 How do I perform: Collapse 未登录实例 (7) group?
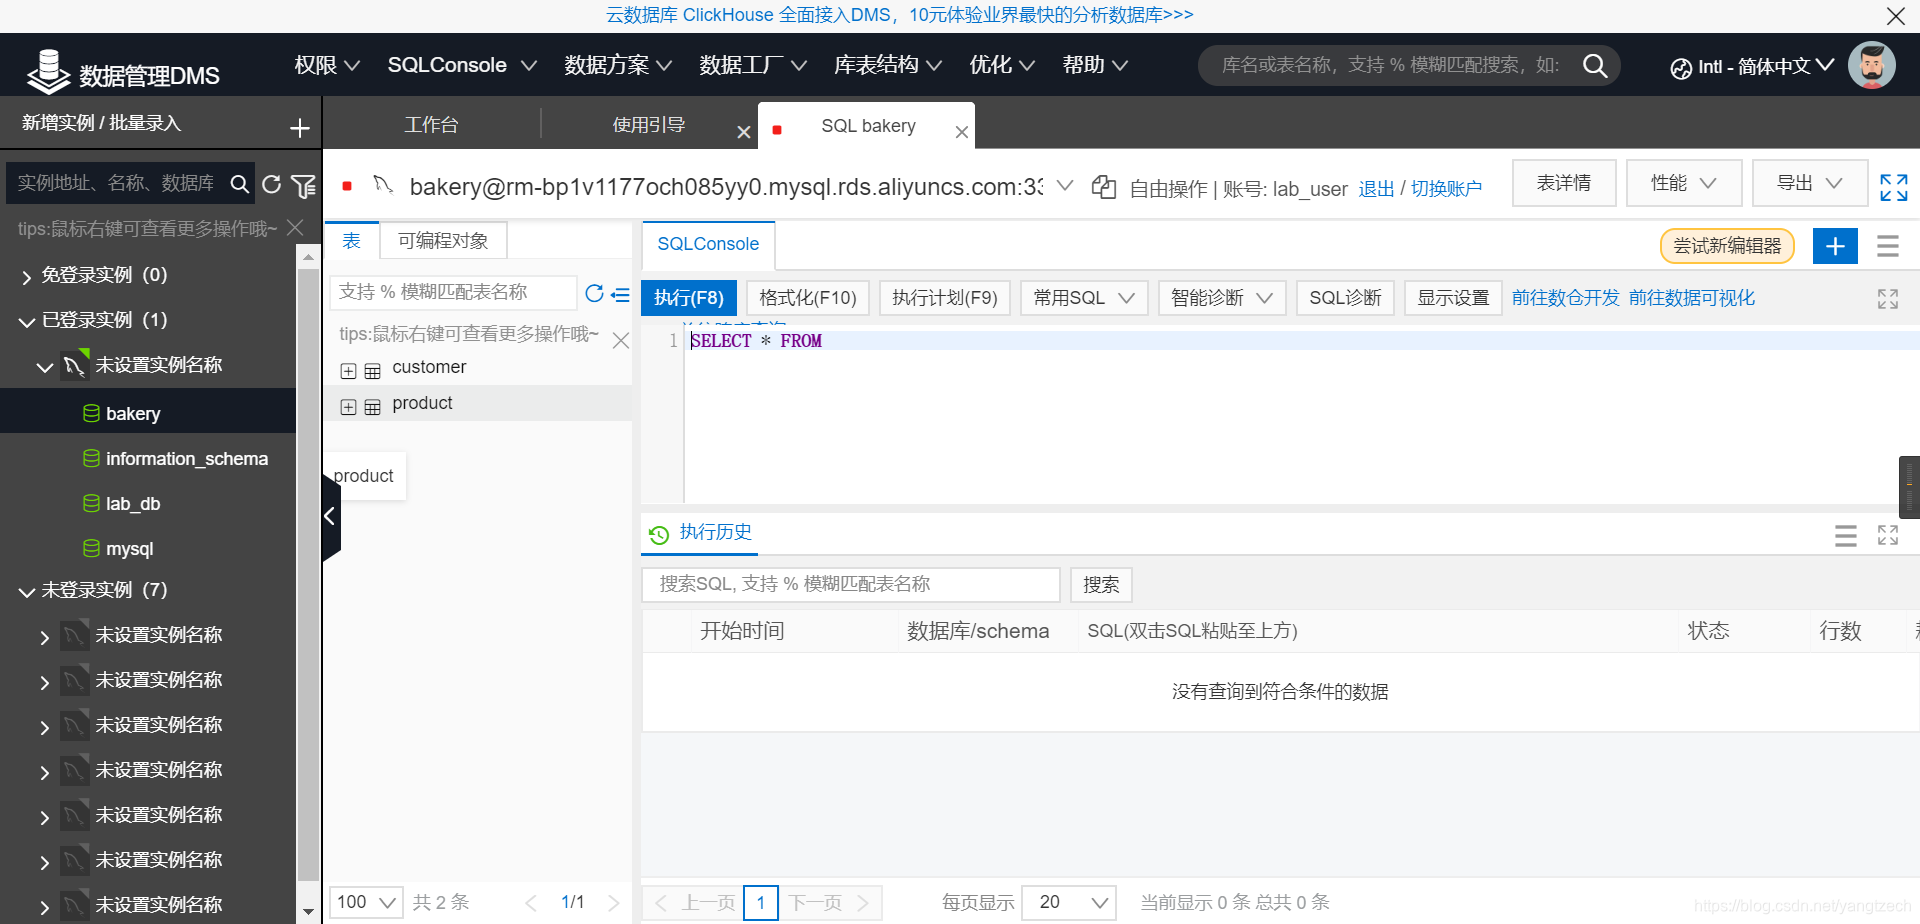[27, 592]
